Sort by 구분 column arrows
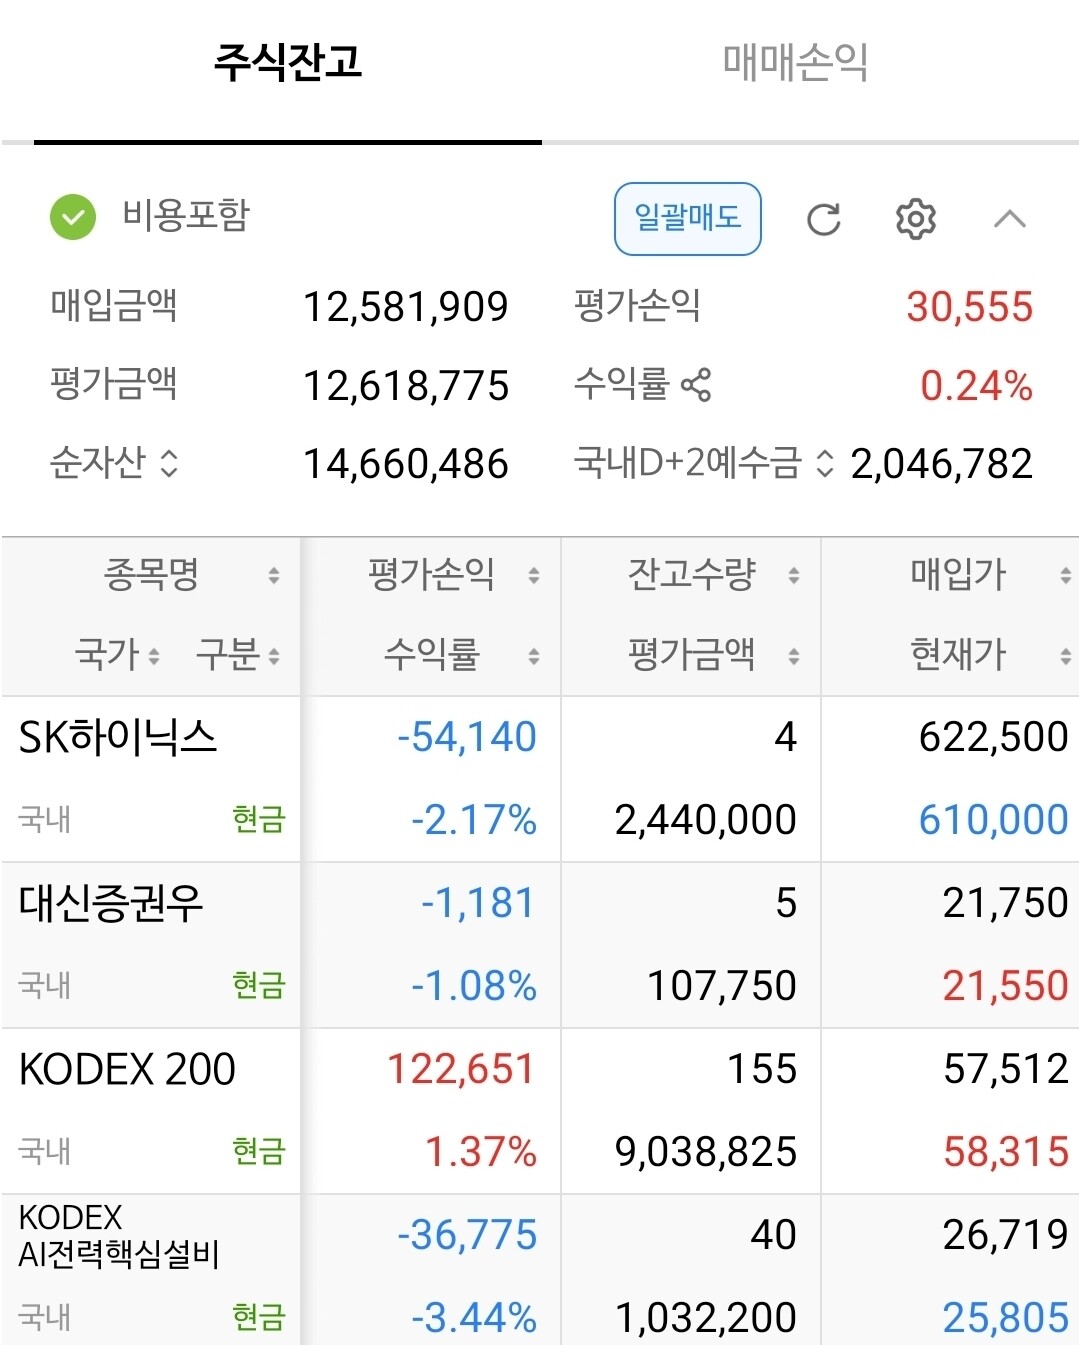1079x1345 pixels. click(x=274, y=656)
